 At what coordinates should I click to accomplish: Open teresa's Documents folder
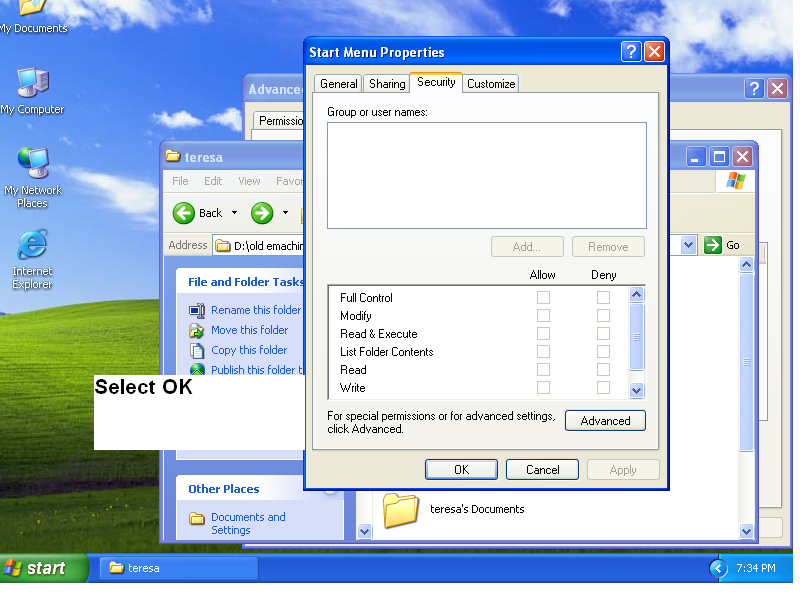pos(400,511)
